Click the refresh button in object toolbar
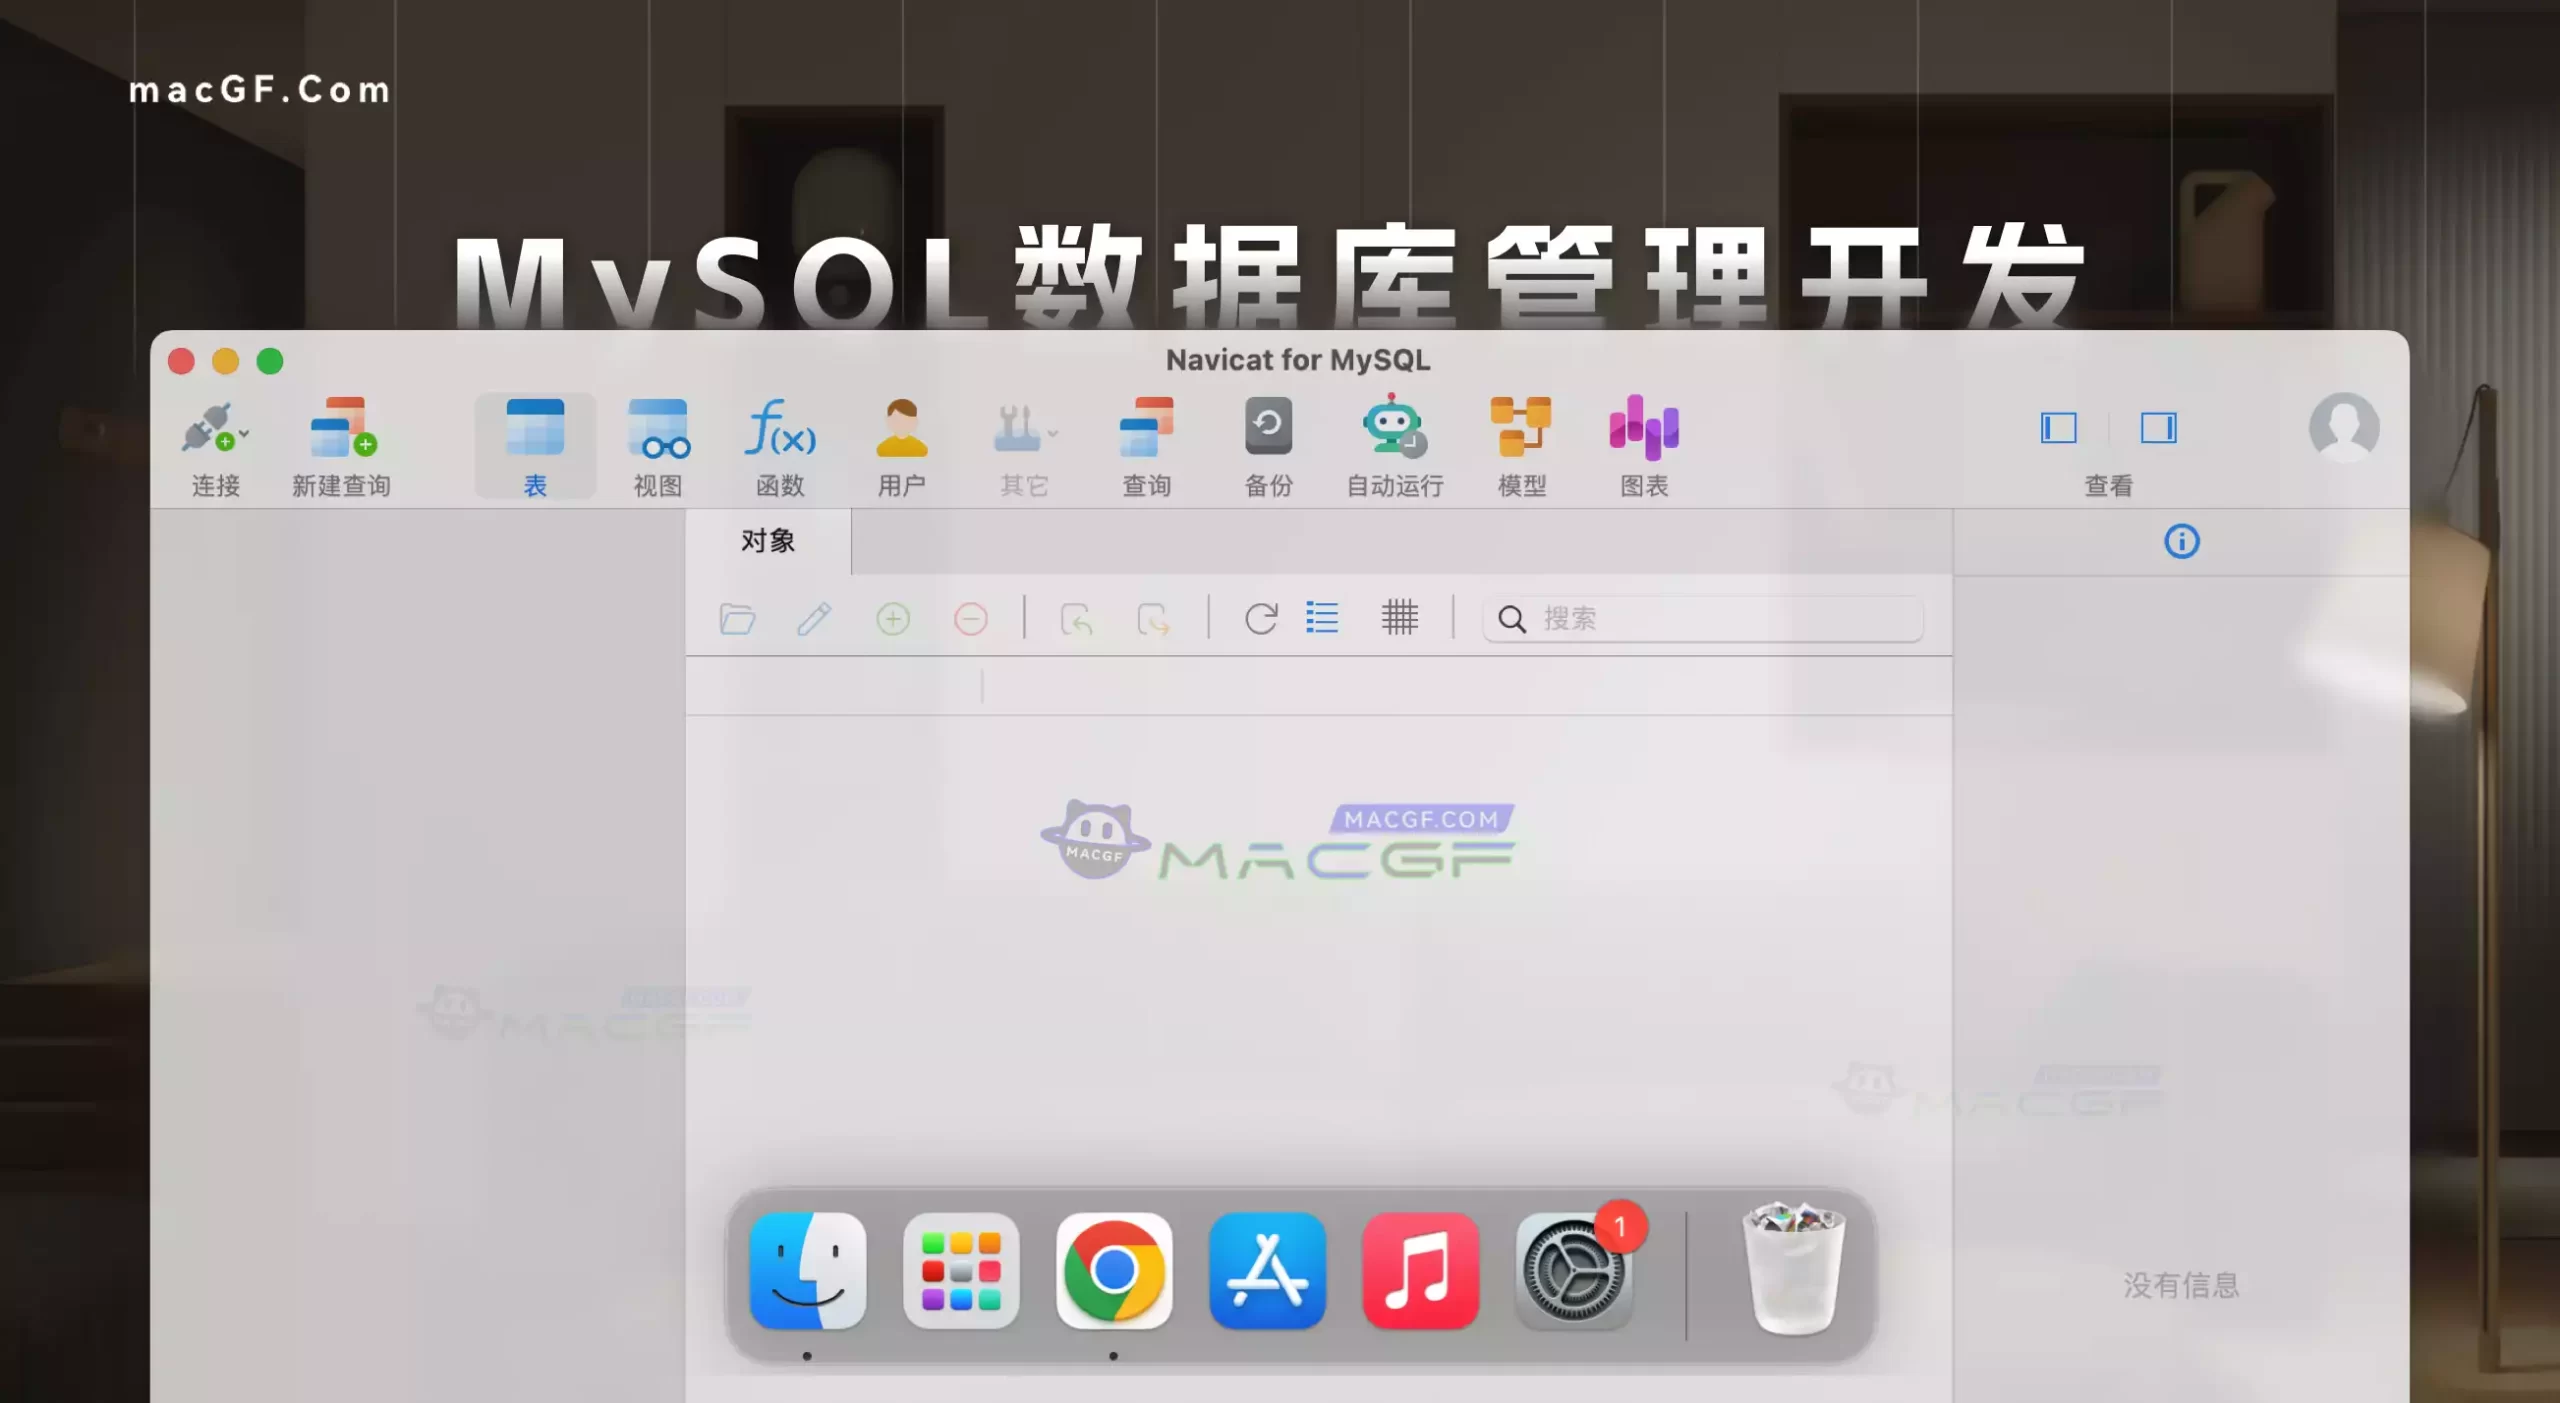This screenshot has height=1403, width=2560. 1260,618
